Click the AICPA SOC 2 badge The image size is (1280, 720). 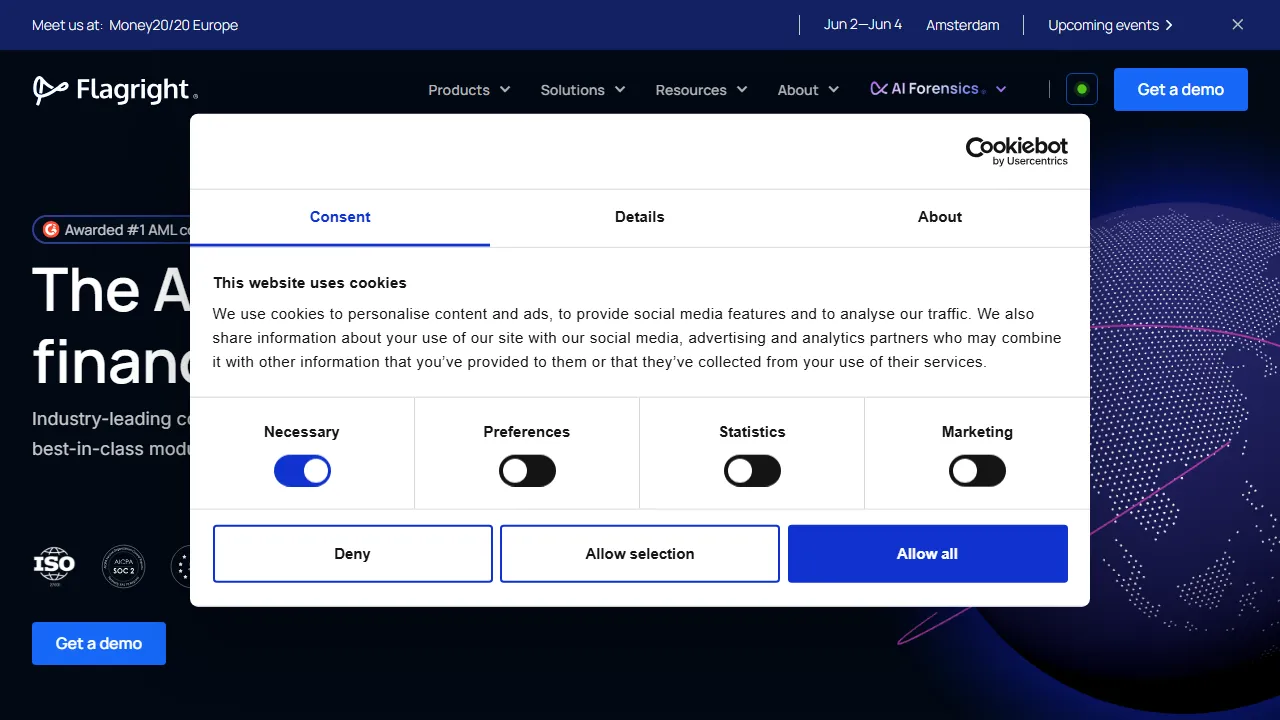click(x=124, y=566)
